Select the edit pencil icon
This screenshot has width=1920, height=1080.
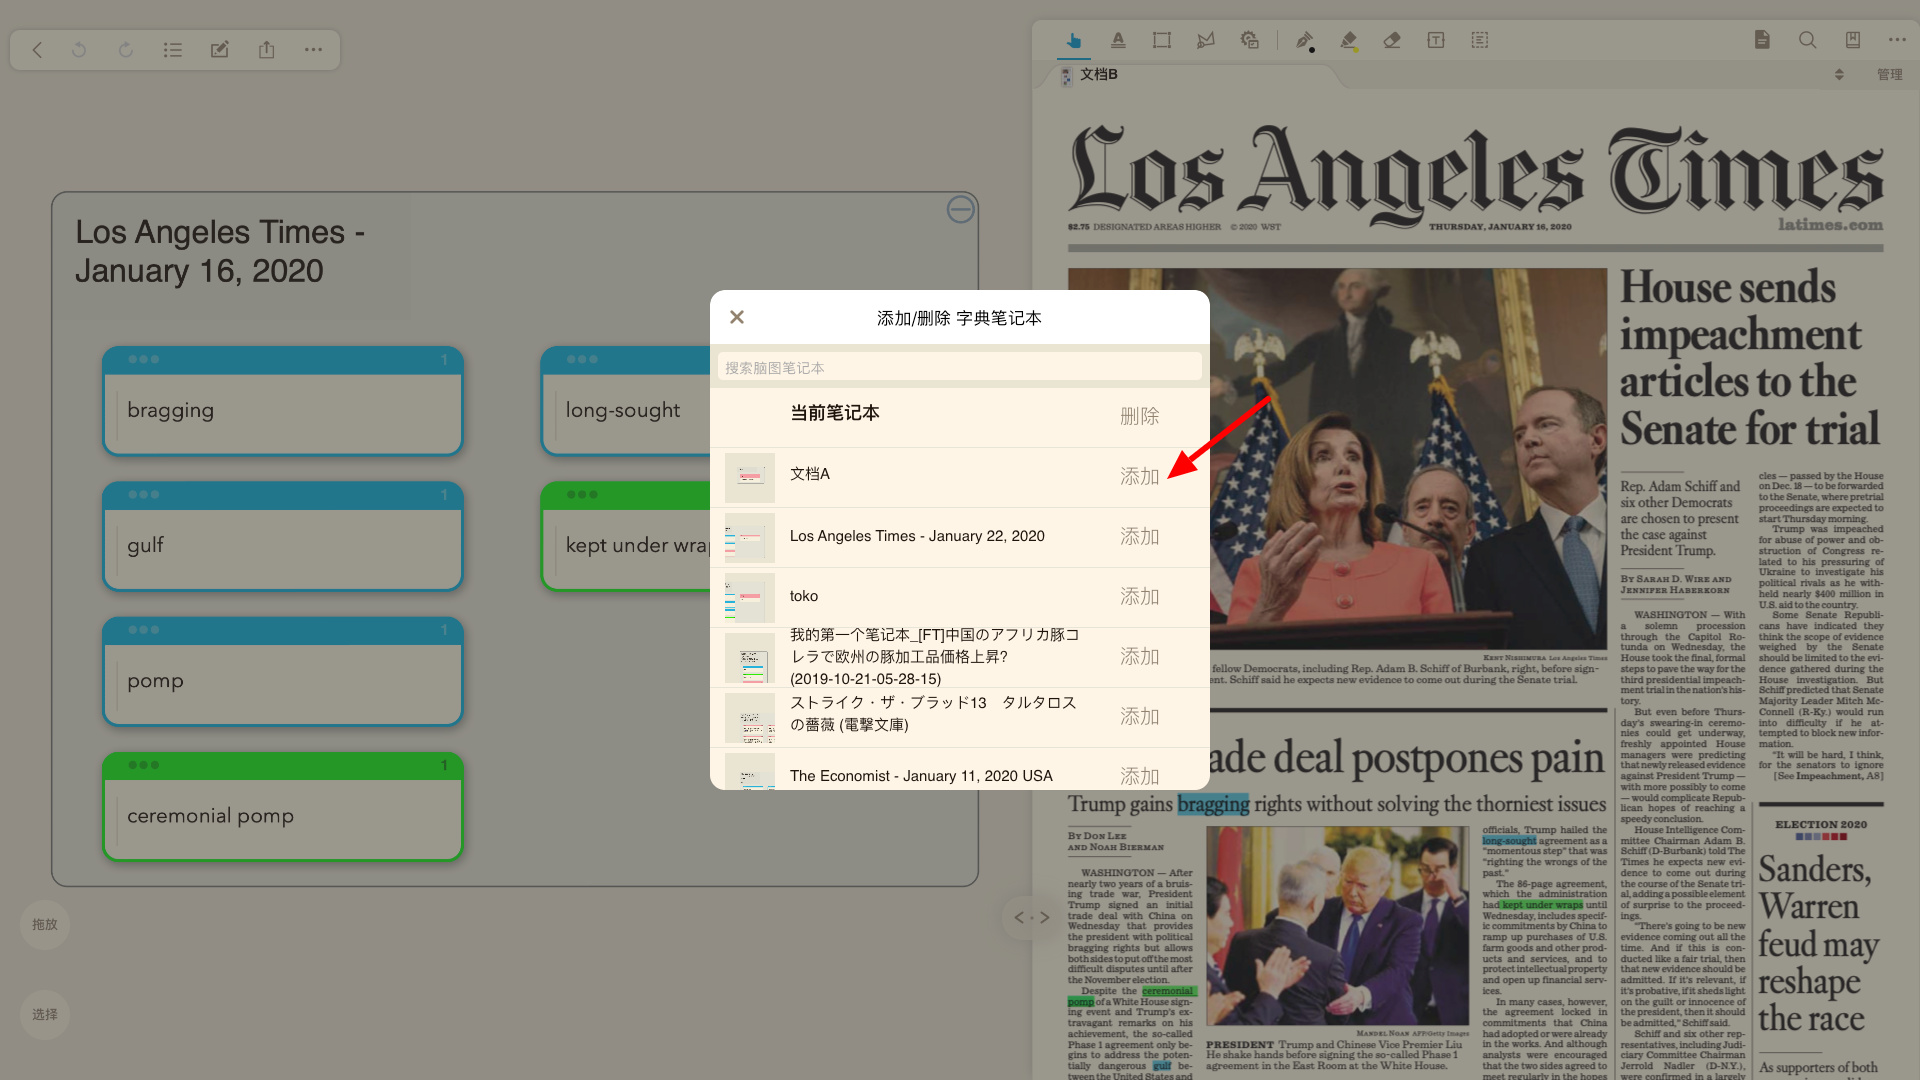click(220, 50)
